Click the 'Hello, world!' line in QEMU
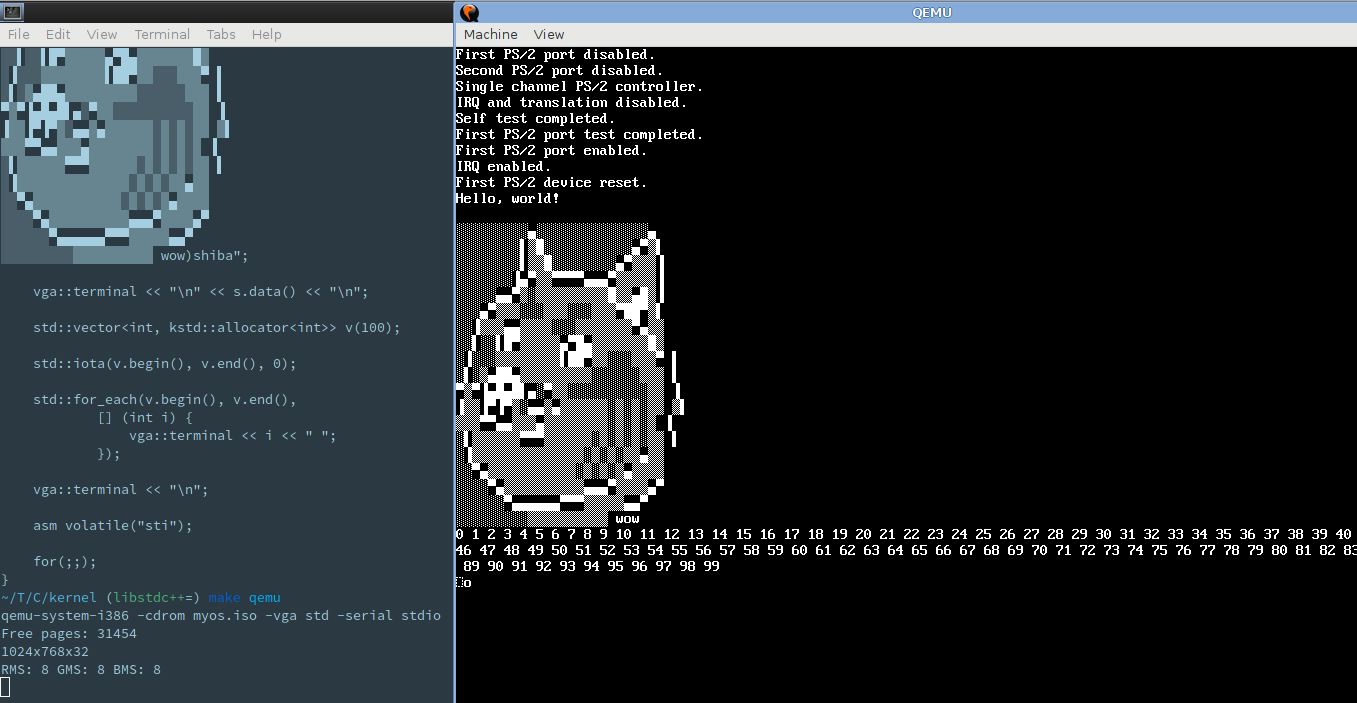1357x703 pixels. click(x=507, y=198)
